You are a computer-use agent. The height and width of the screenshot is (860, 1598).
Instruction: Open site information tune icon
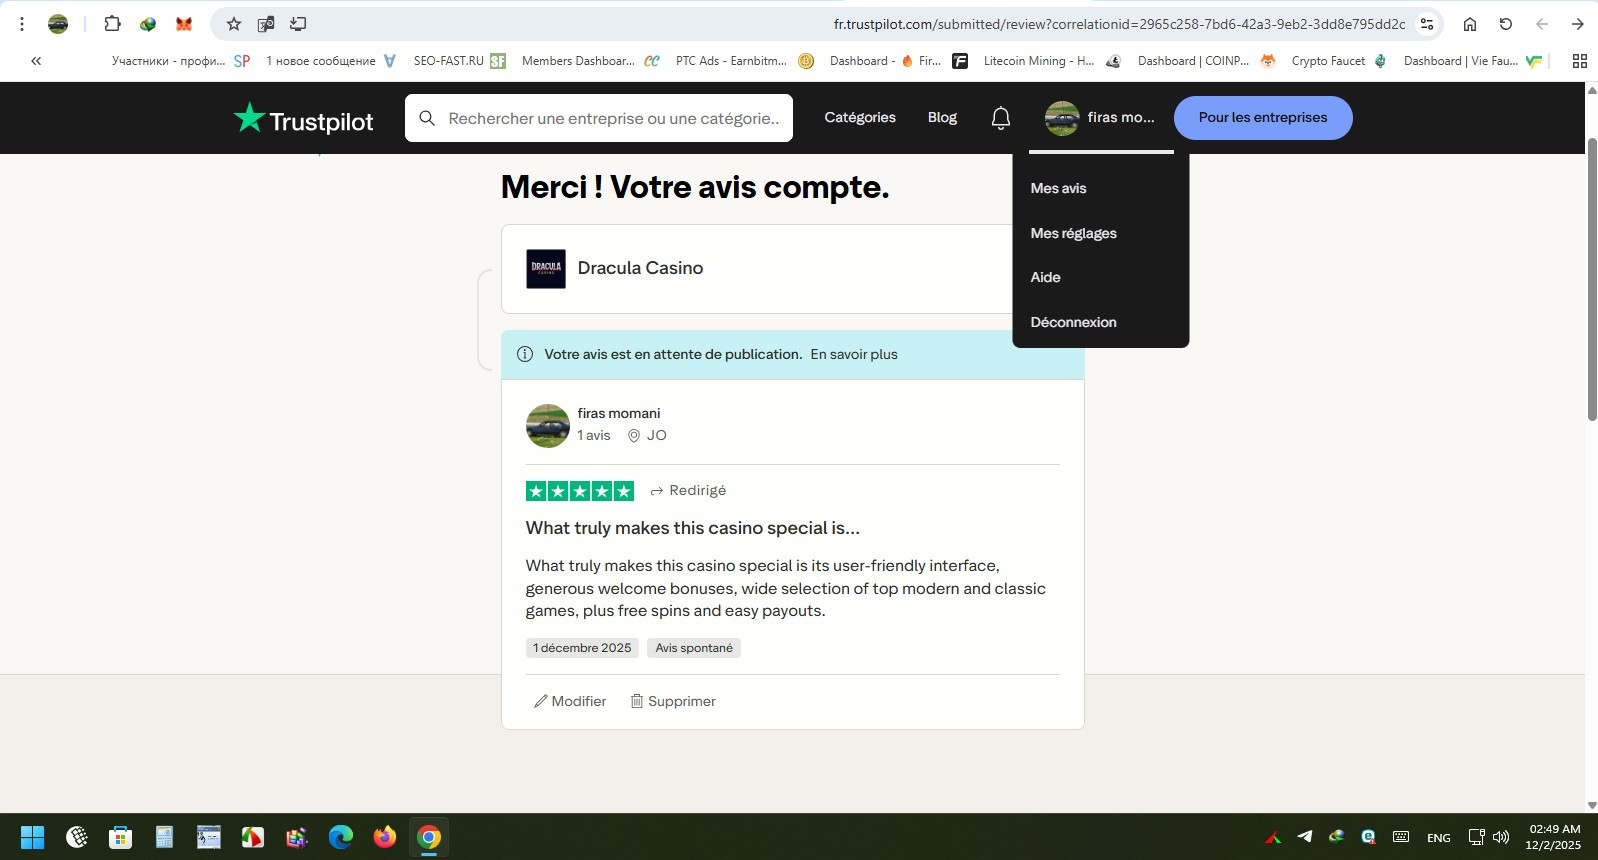(1427, 24)
